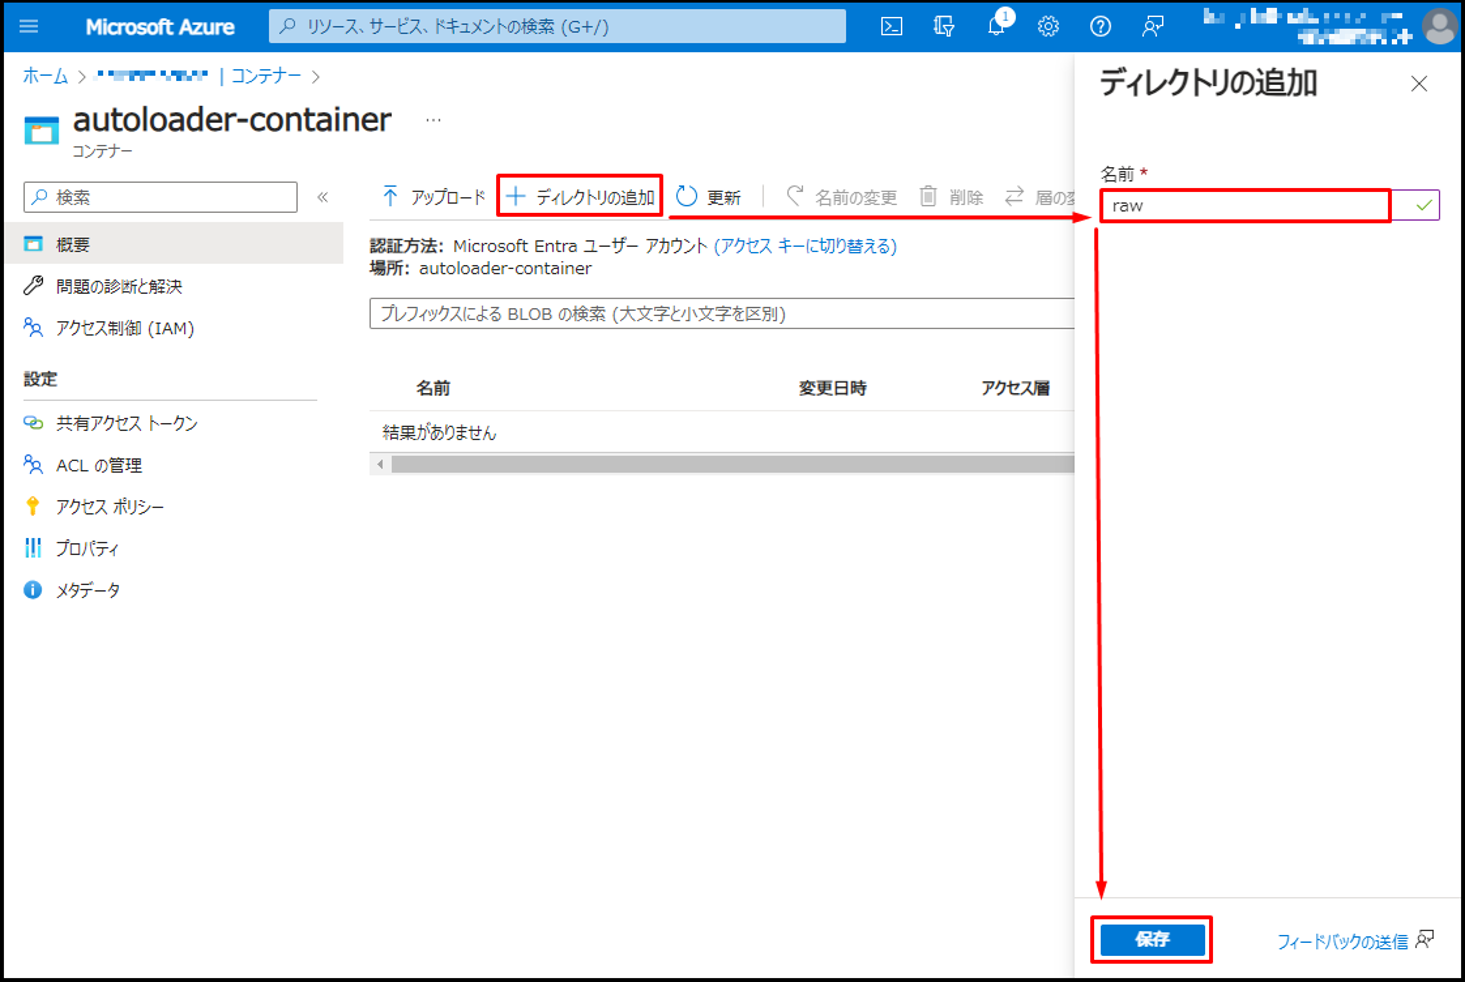Open the notifications bell
This screenshot has width=1465, height=982.
[x=996, y=27]
